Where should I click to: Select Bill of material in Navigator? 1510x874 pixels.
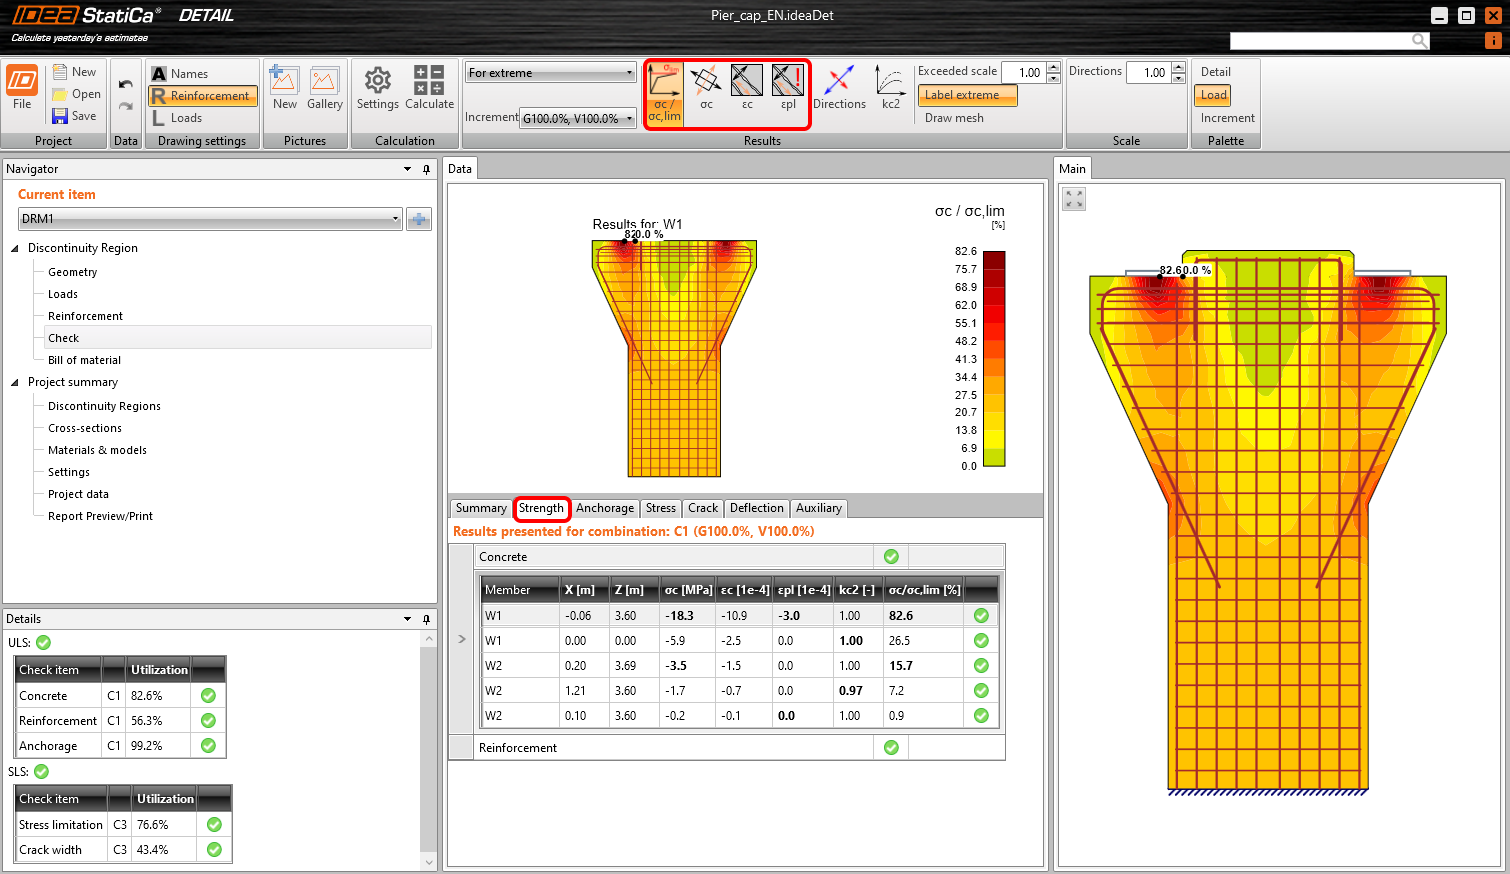[84, 360]
